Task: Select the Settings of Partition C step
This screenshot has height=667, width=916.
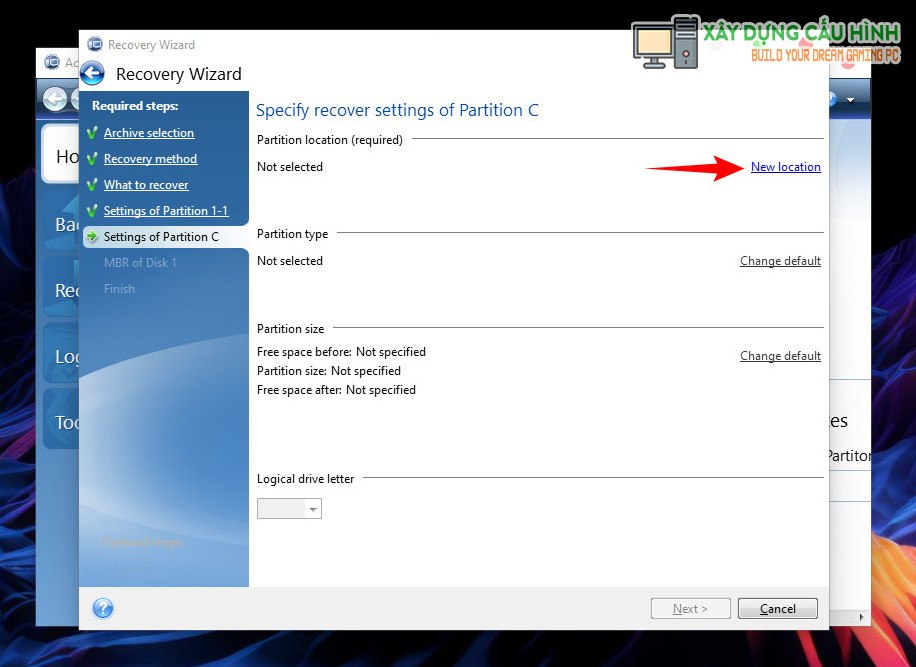Action: [161, 237]
